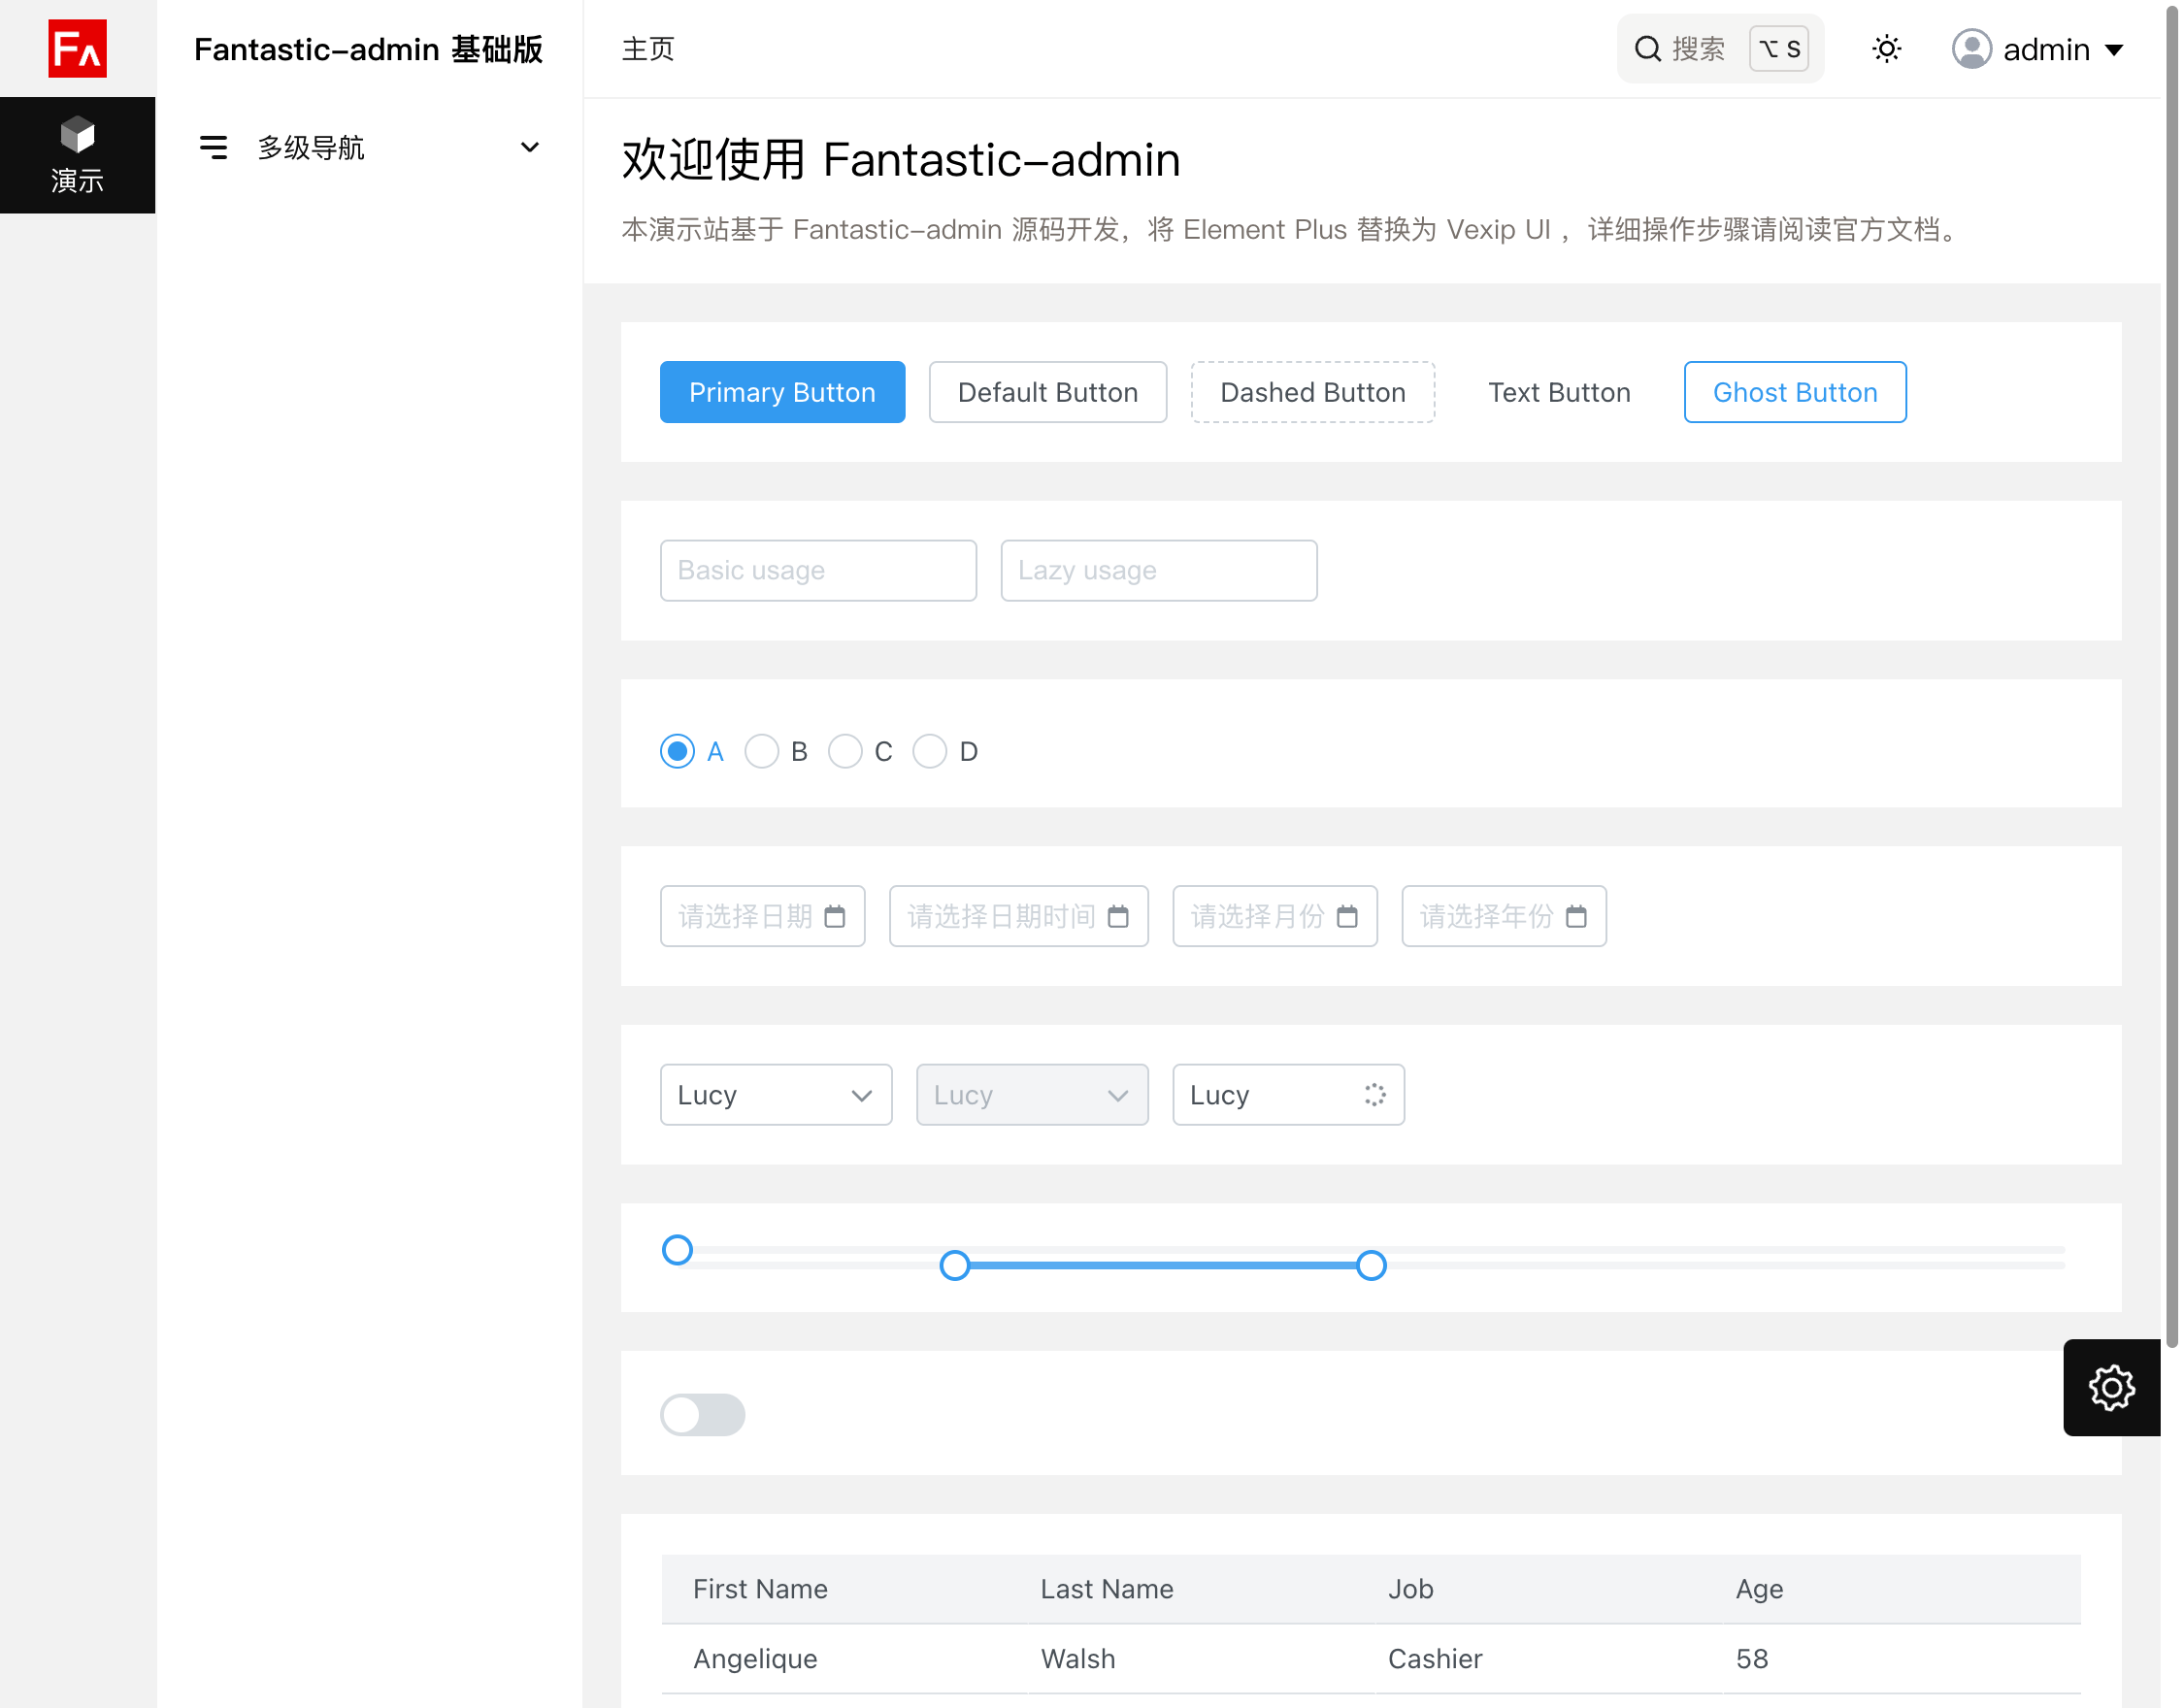Click the admin user avatar icon

click(1971, 48)
